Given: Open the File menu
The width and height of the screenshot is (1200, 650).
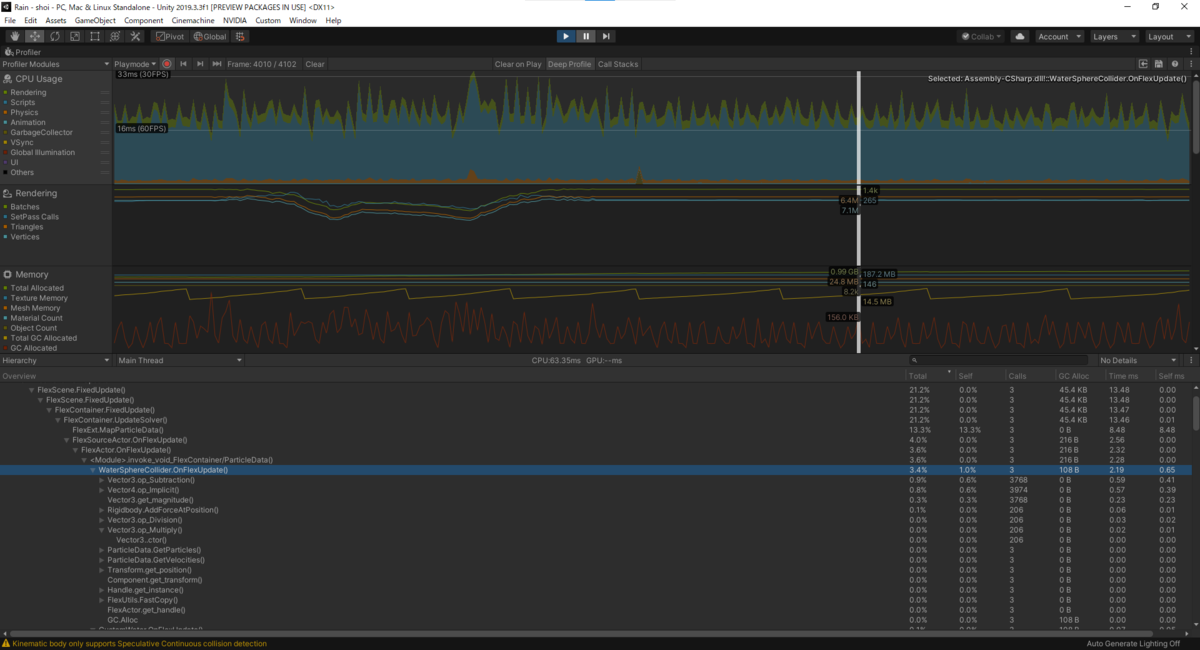Looking at the screenshot, I should (11, 20).
